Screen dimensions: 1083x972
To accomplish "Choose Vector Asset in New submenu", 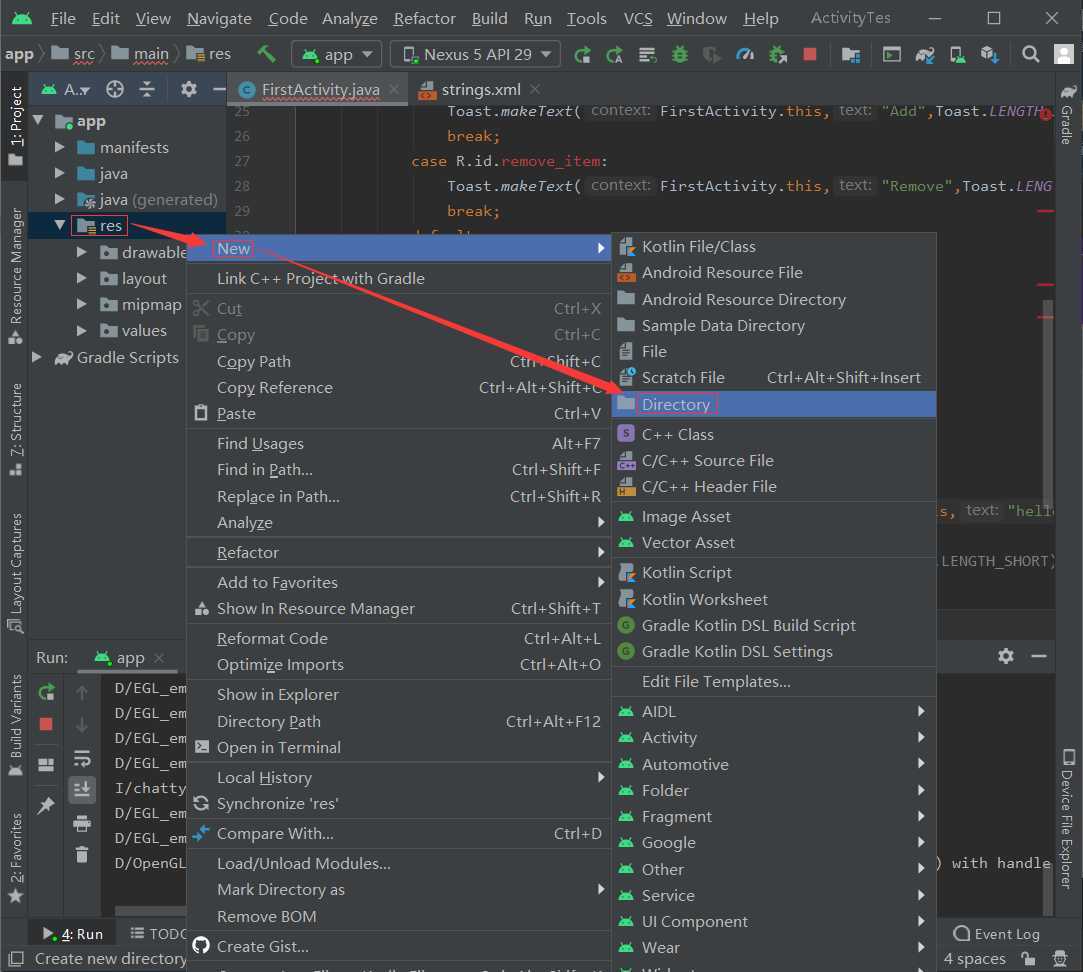I will 774,543.
